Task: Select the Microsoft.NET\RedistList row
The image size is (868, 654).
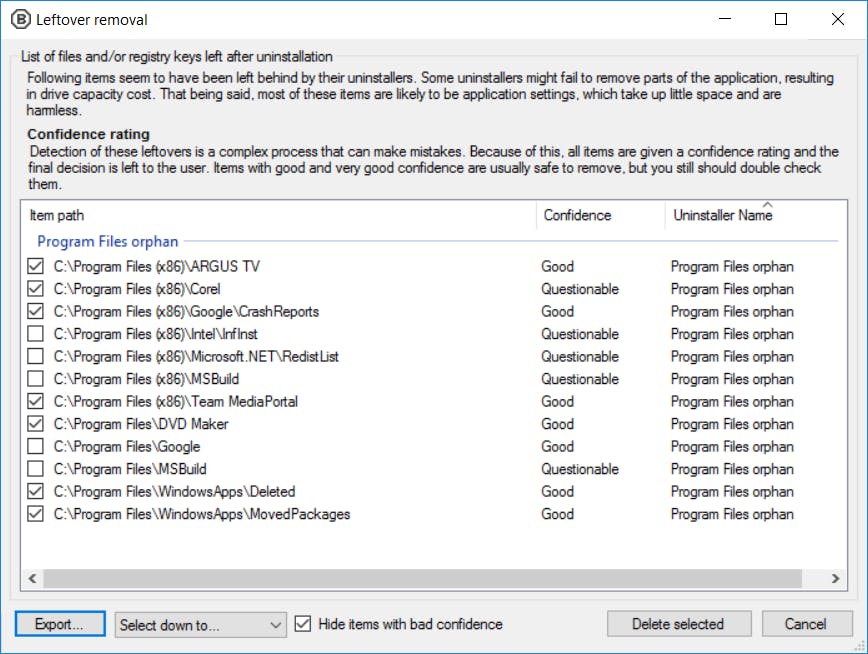Action: 196,357
